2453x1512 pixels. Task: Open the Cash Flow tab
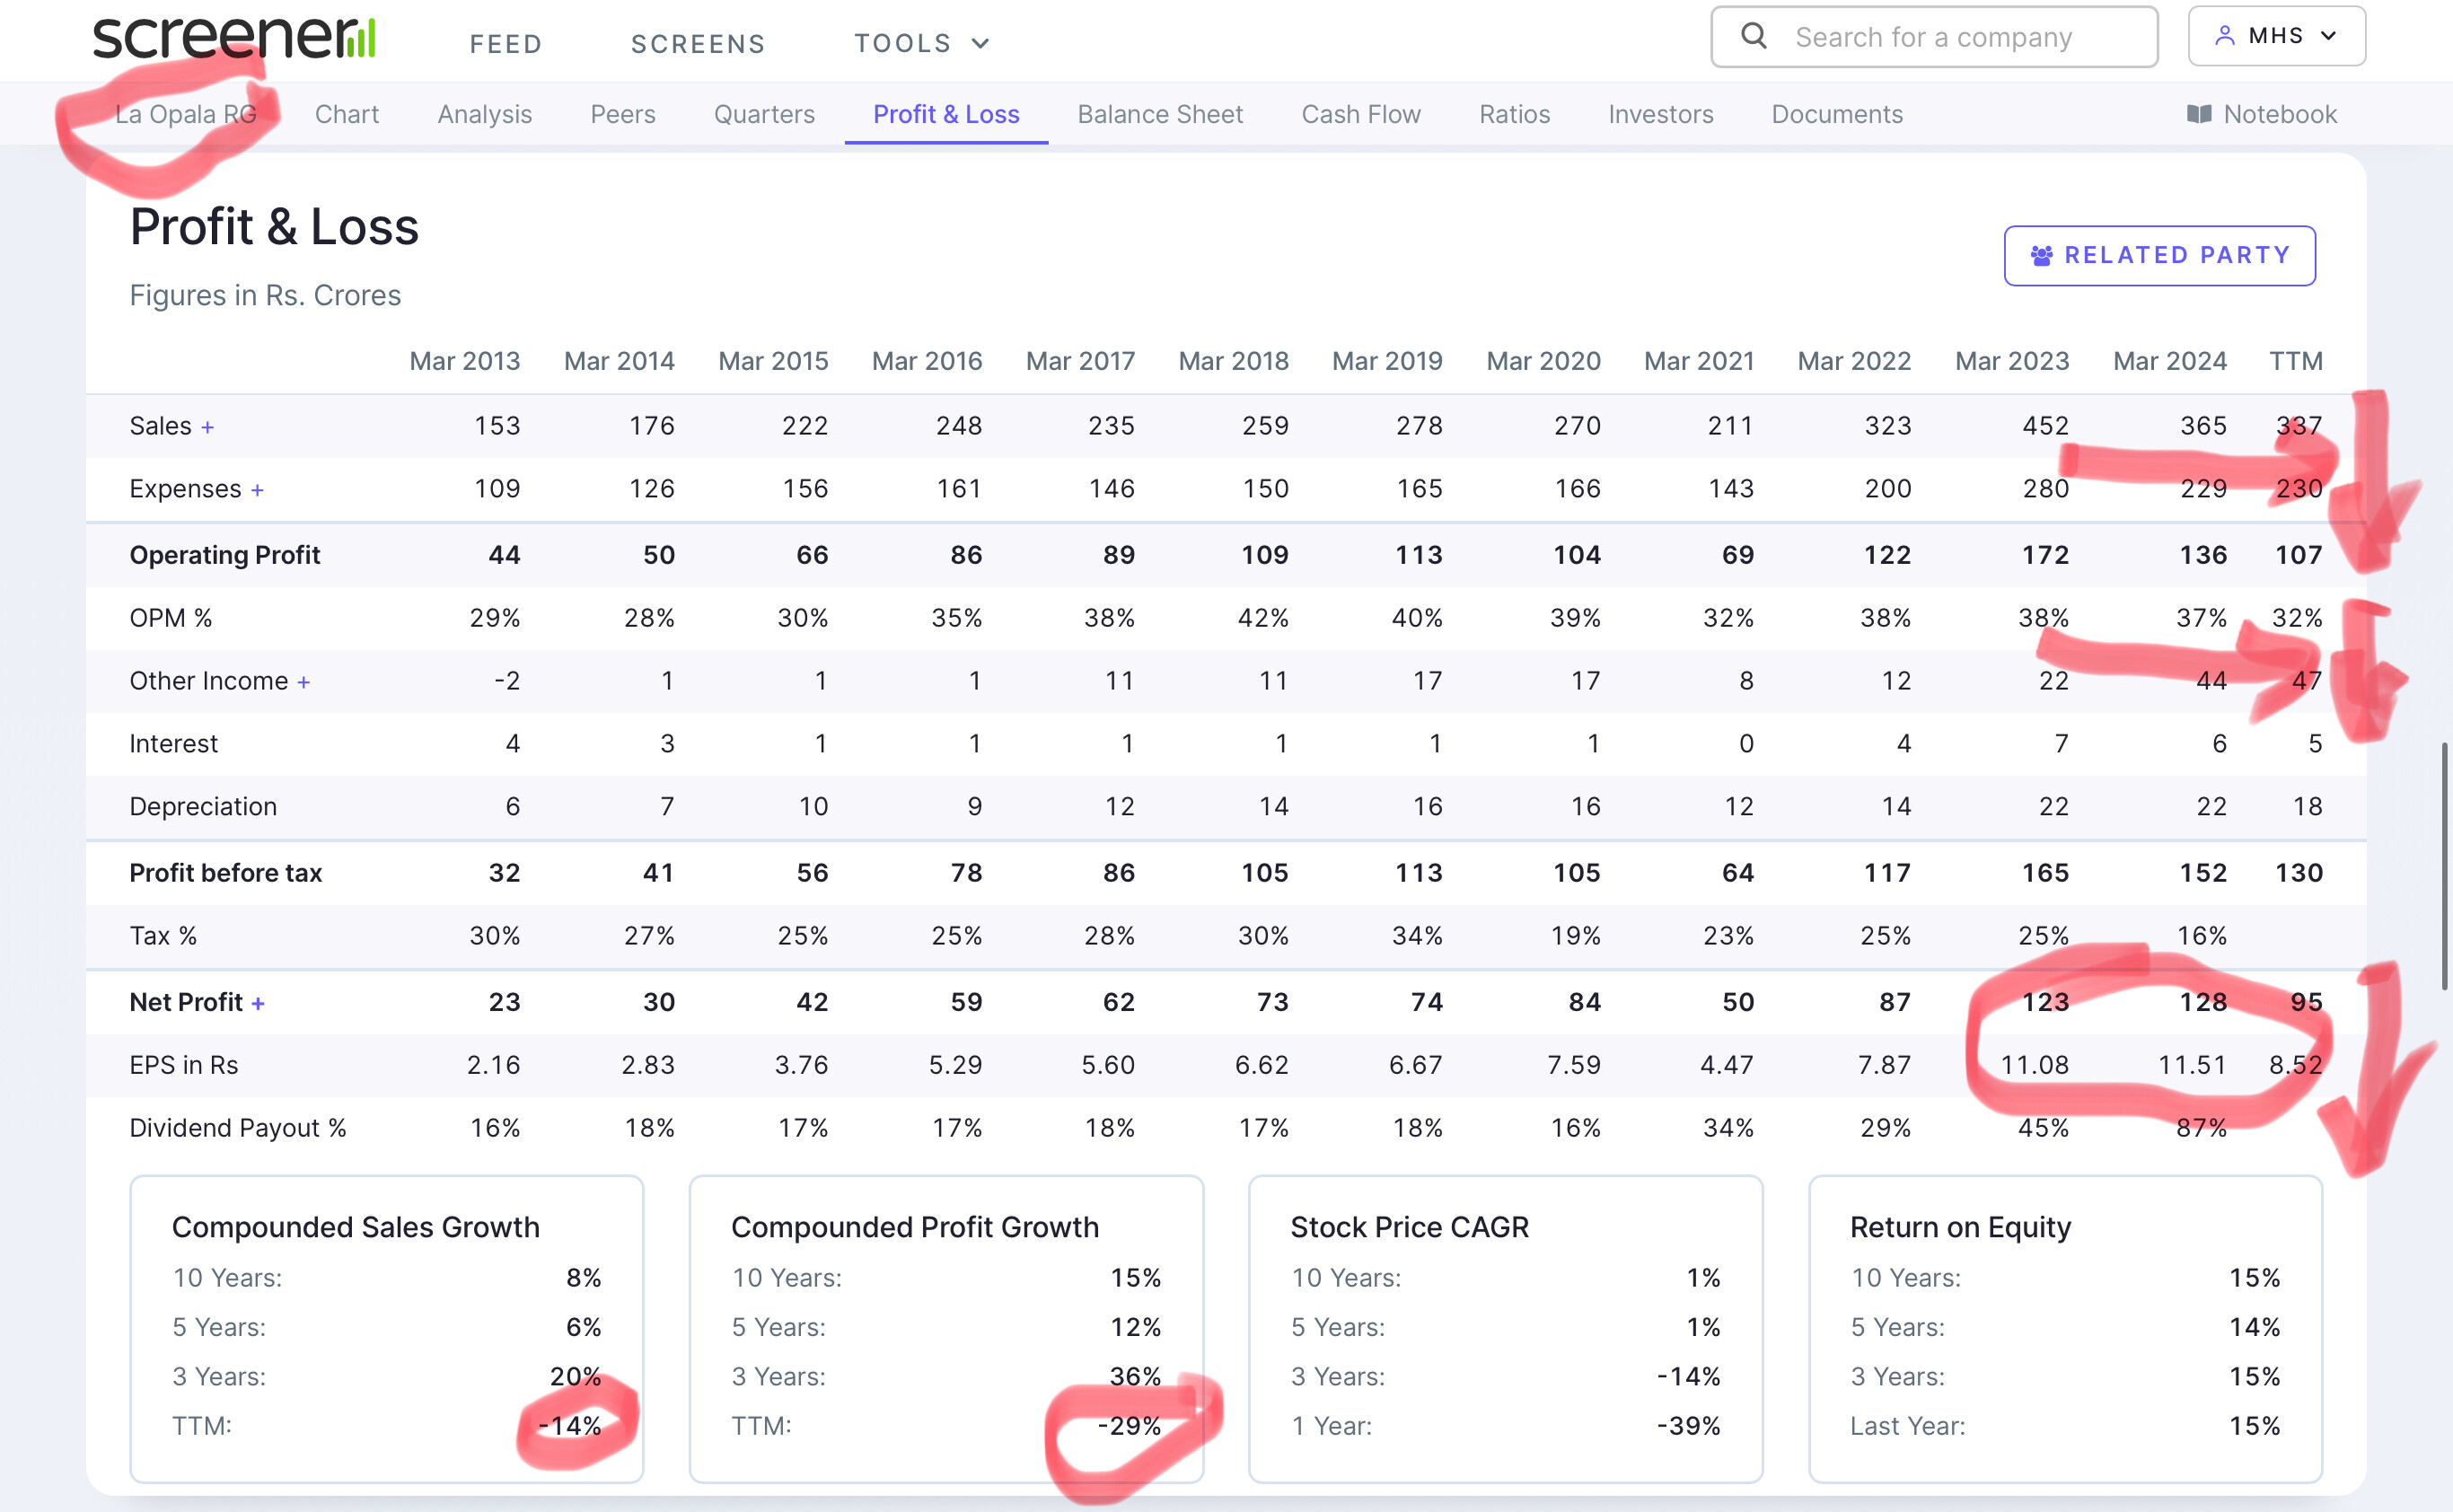click(1360, 114)
